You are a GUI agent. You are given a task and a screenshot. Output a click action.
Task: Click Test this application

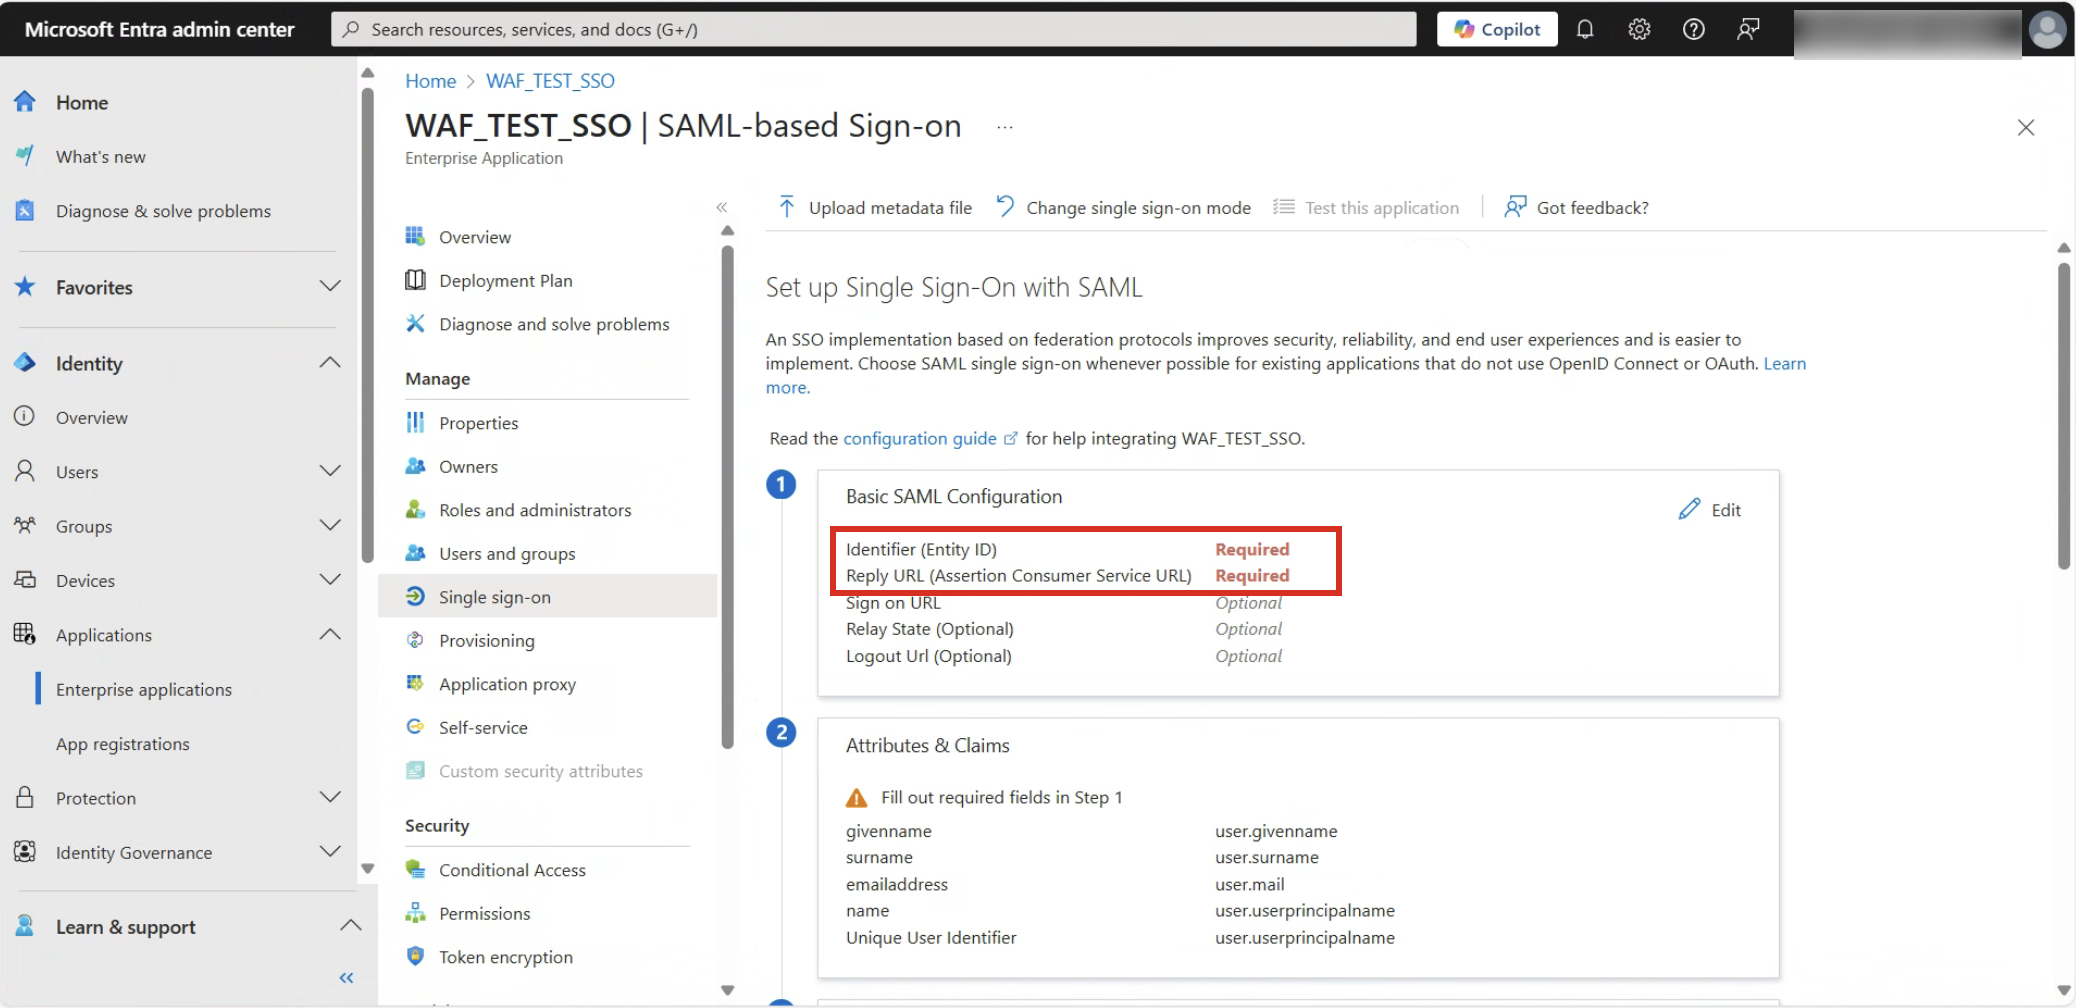point(1366,207)
